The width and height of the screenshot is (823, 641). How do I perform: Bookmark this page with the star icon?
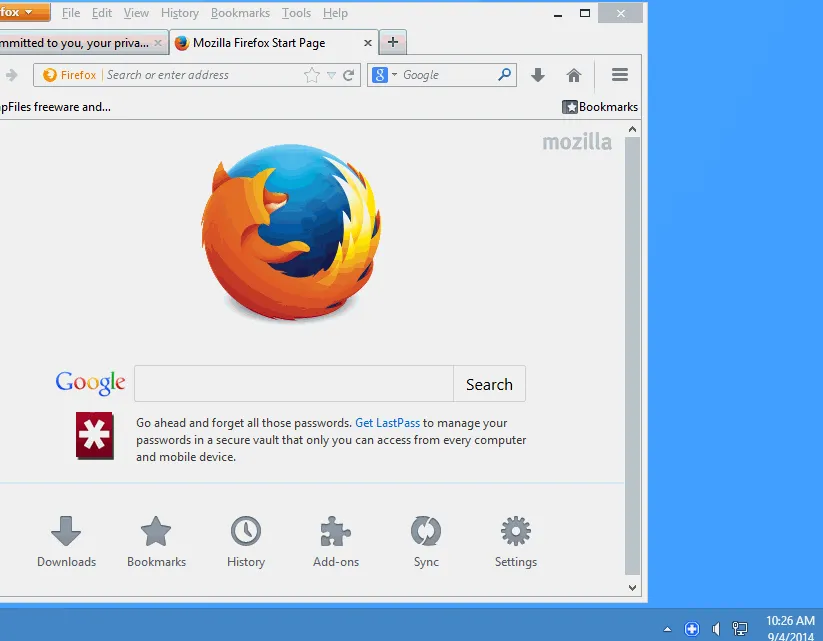pyautogui.click(x=312, y=75)
